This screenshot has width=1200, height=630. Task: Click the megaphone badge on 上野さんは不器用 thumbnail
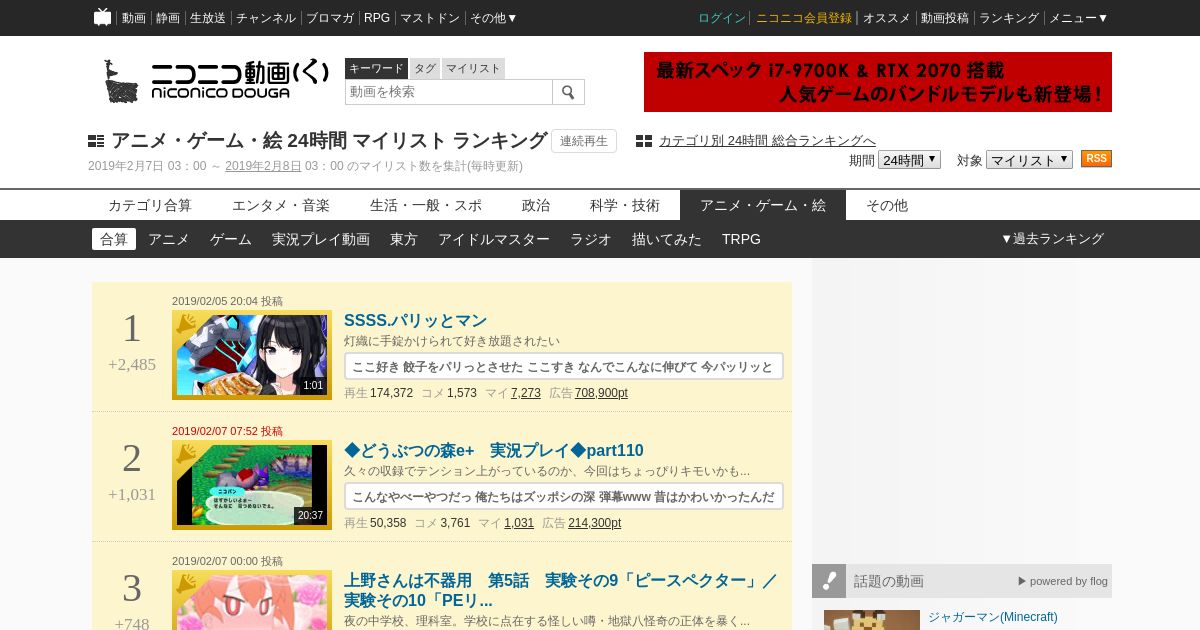[x=186, y=584]
